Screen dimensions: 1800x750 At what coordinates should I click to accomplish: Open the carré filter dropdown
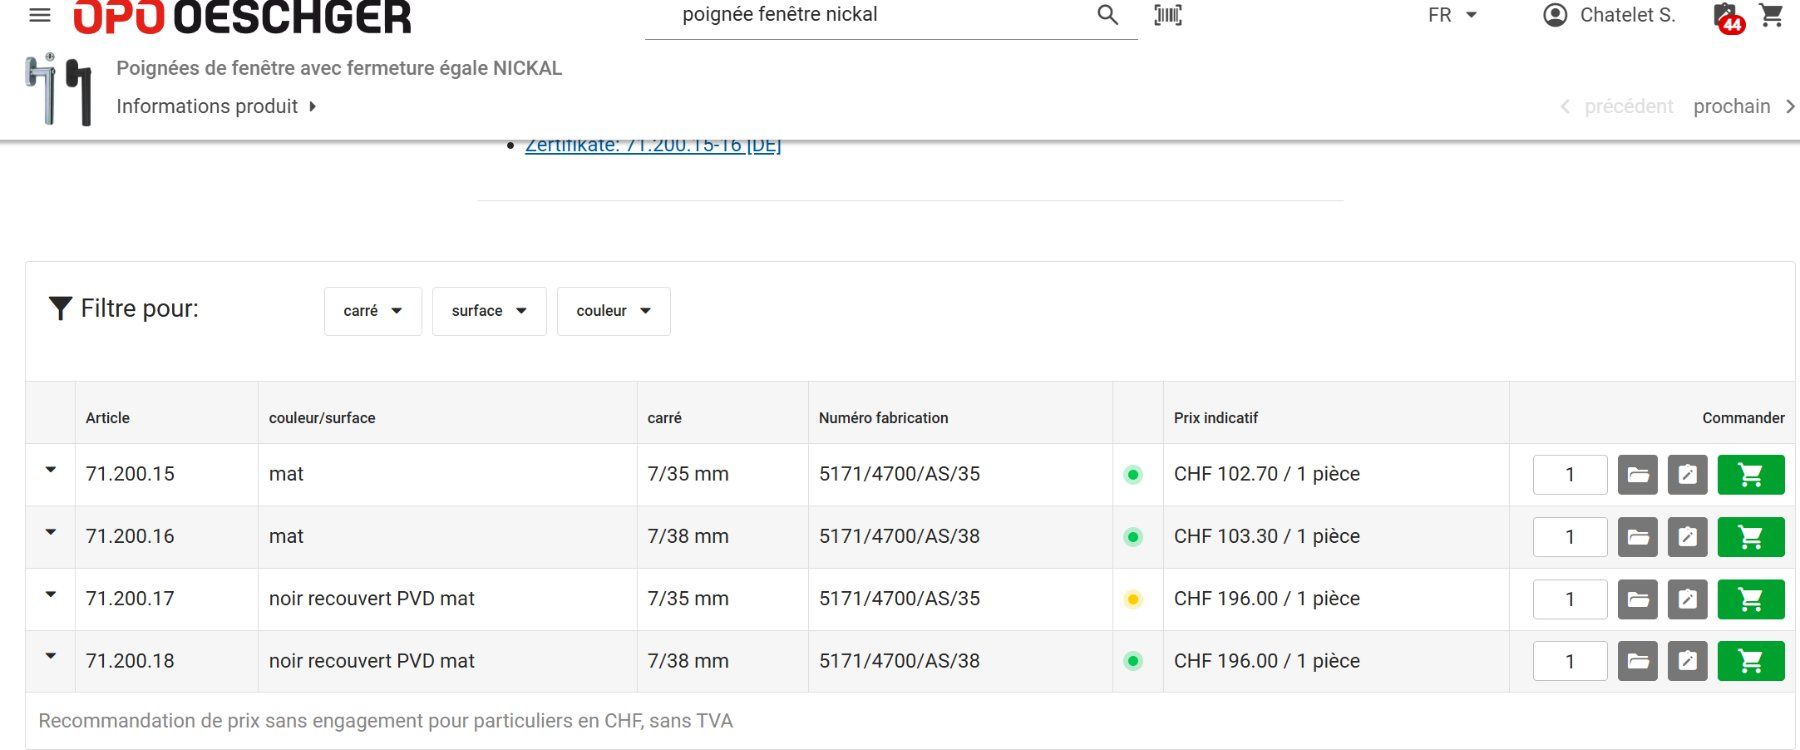pyautogui.click(x=373, y=311)
